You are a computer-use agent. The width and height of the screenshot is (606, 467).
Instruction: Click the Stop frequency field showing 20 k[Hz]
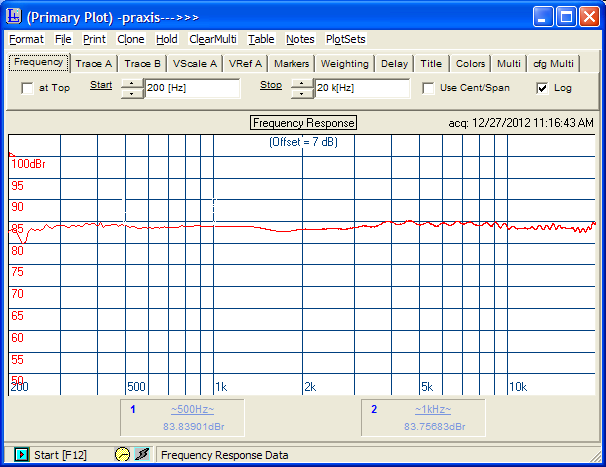(x=362, y=88)
